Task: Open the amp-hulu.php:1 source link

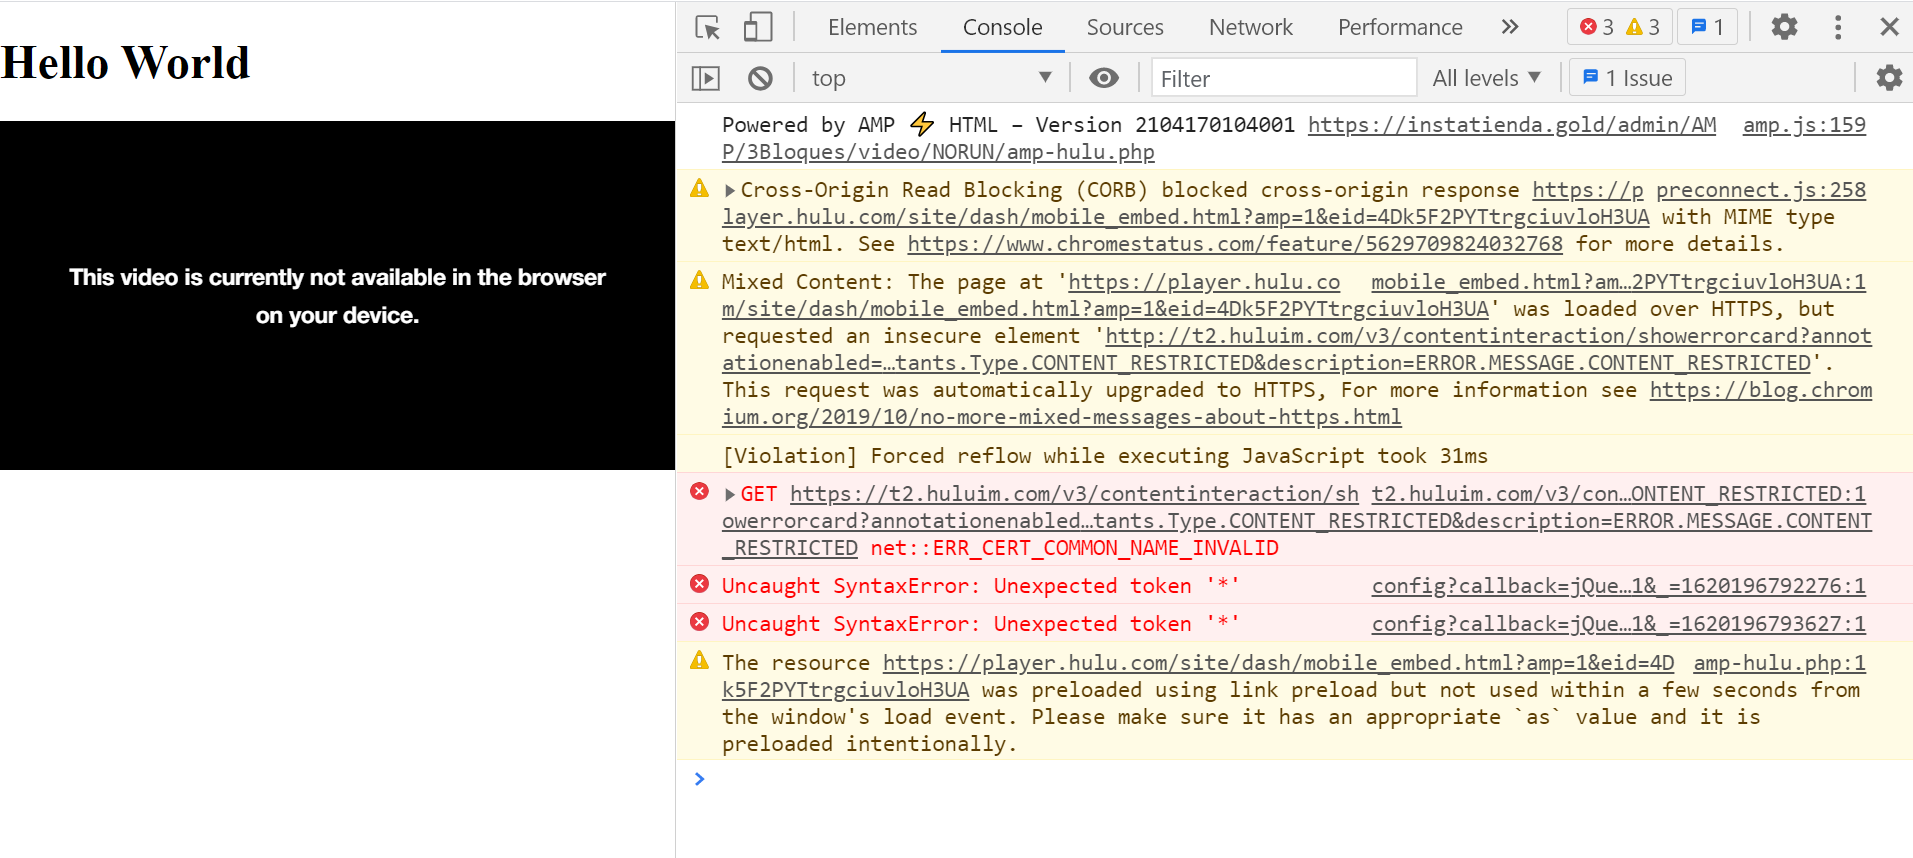Action: pyautogui.click(x=1779, y=663)
